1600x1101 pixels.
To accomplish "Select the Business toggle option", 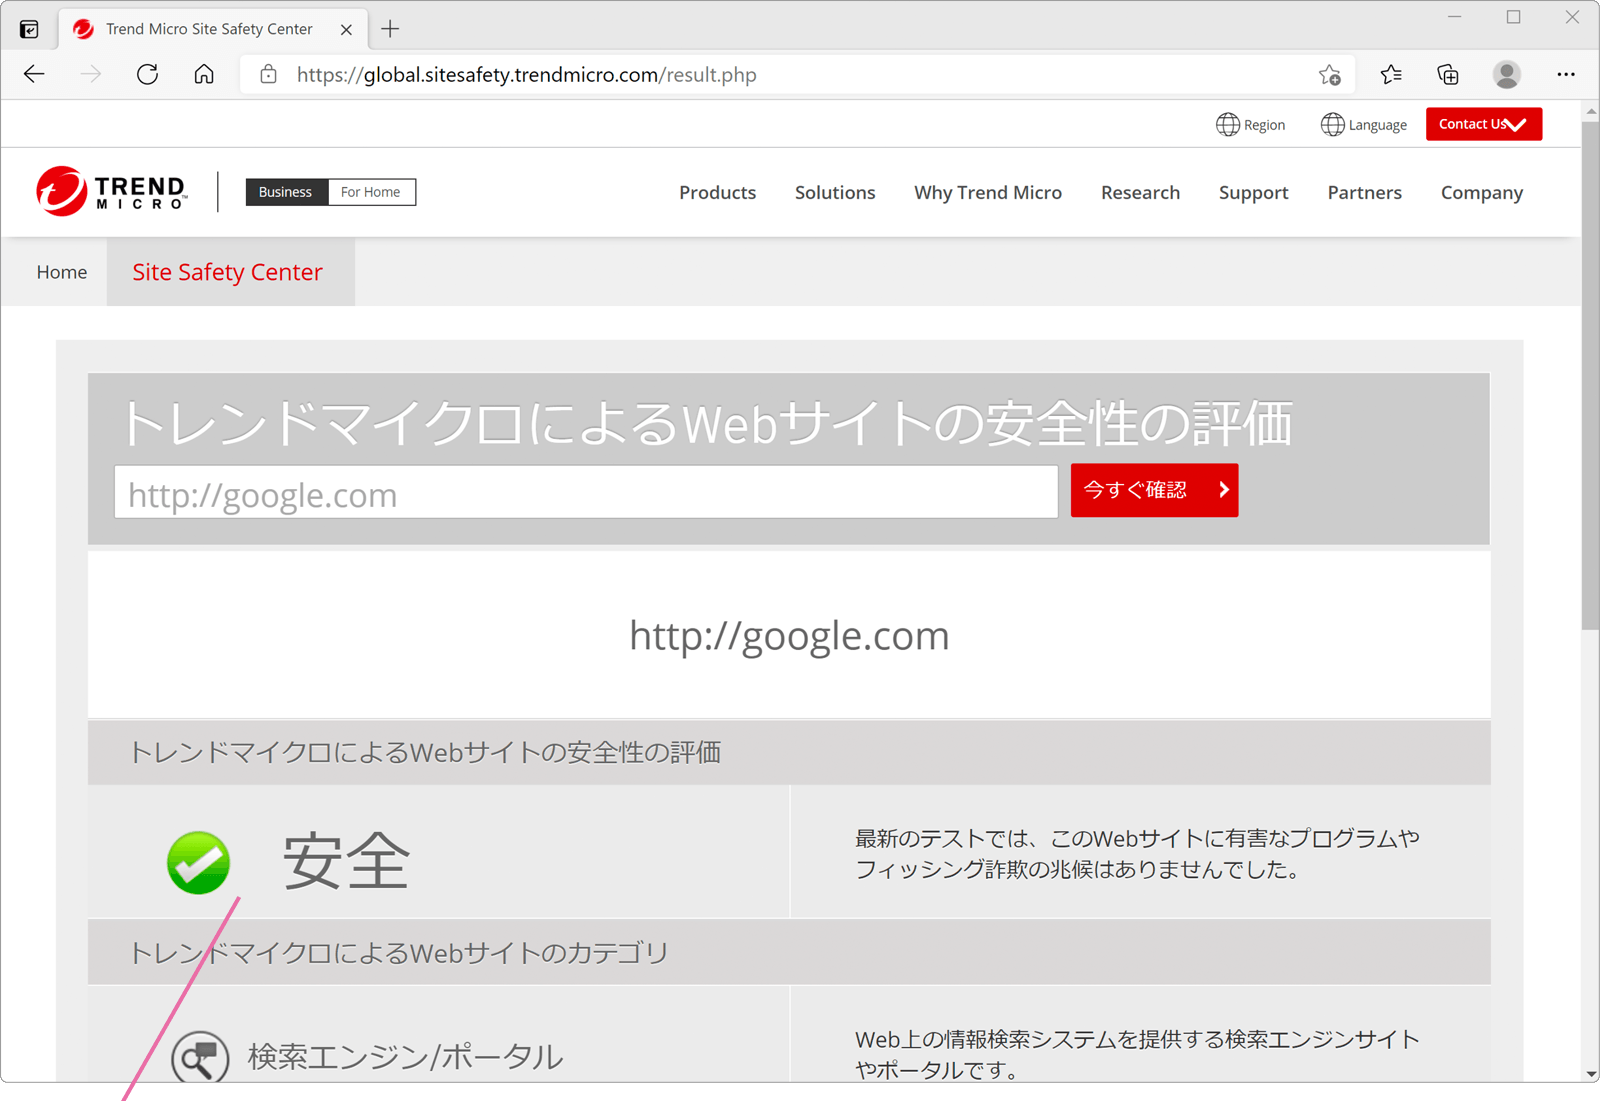I will [286, 192].
